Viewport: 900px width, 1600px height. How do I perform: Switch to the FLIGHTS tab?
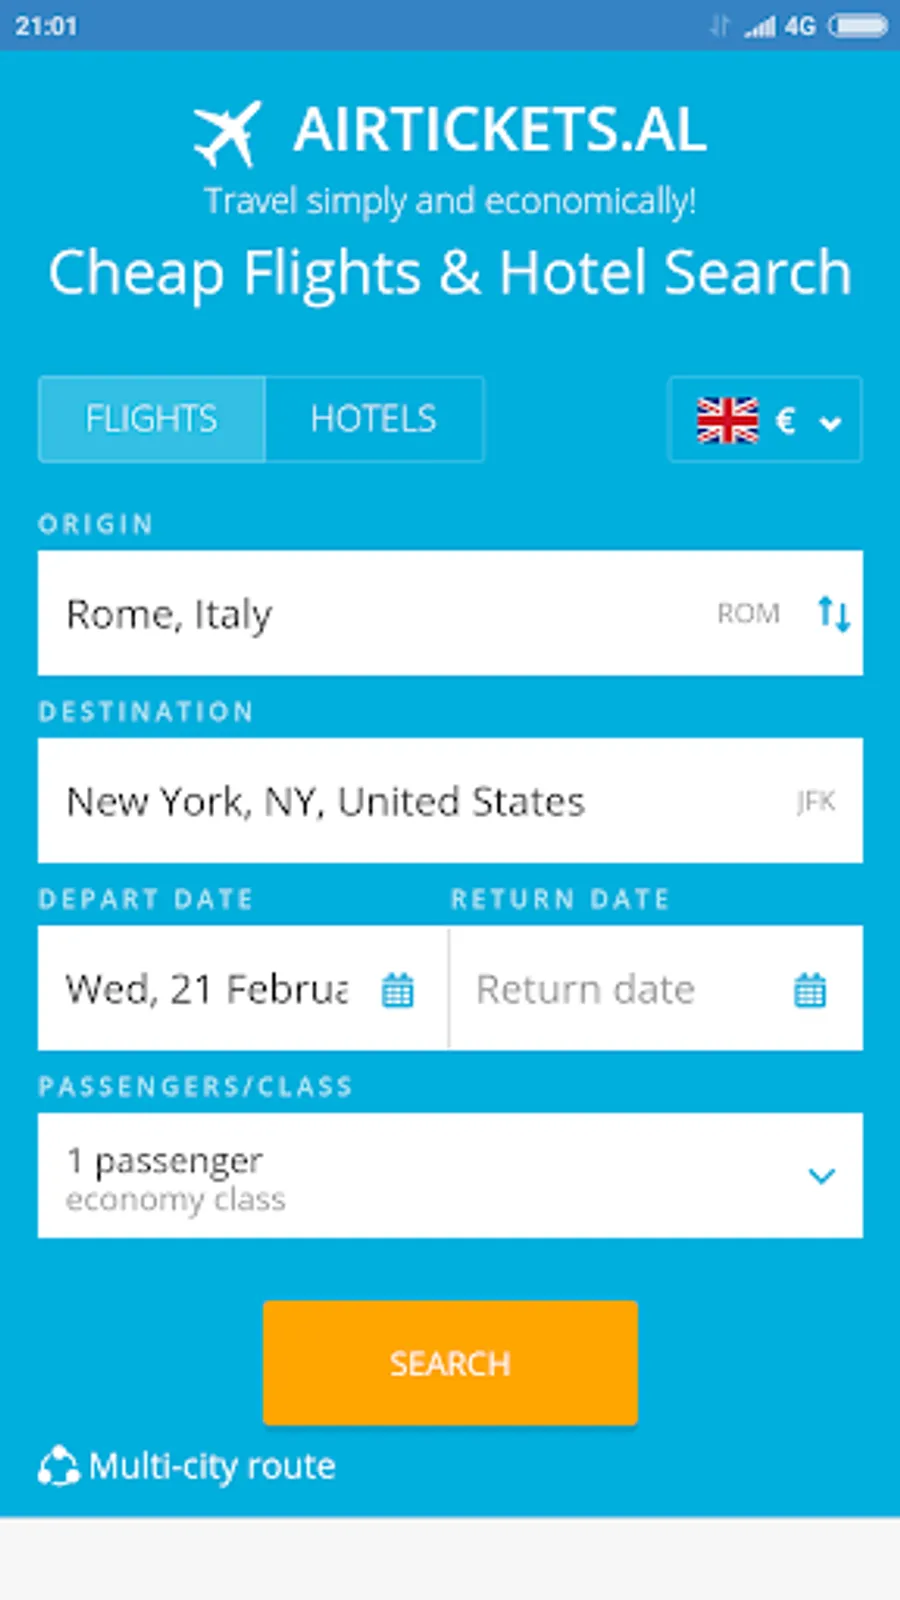point(151,419)
